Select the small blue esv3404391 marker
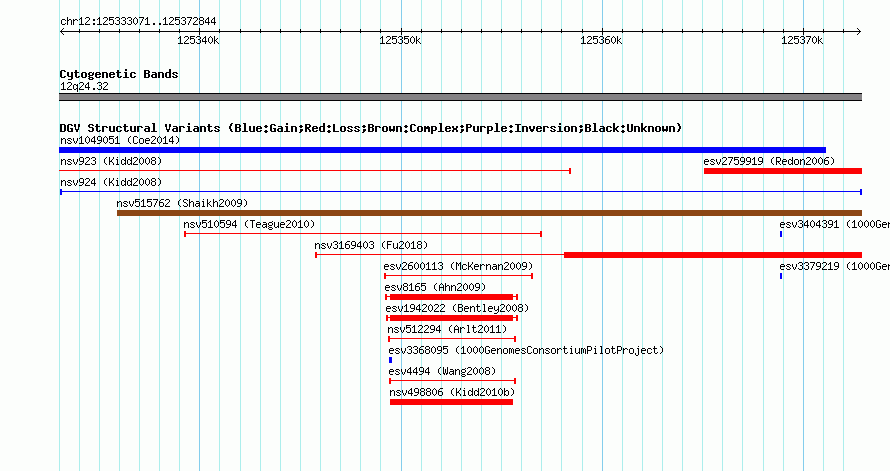890x471 pixels. click(781, 234)
